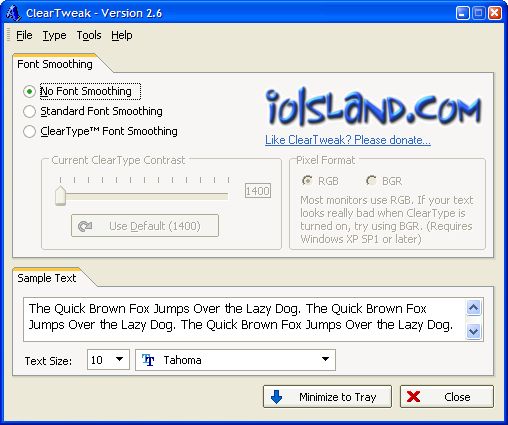Click the Most monitors use RGB description
Image resolution: width=508 pixels, height=425 pixels.
pos(387,219)
